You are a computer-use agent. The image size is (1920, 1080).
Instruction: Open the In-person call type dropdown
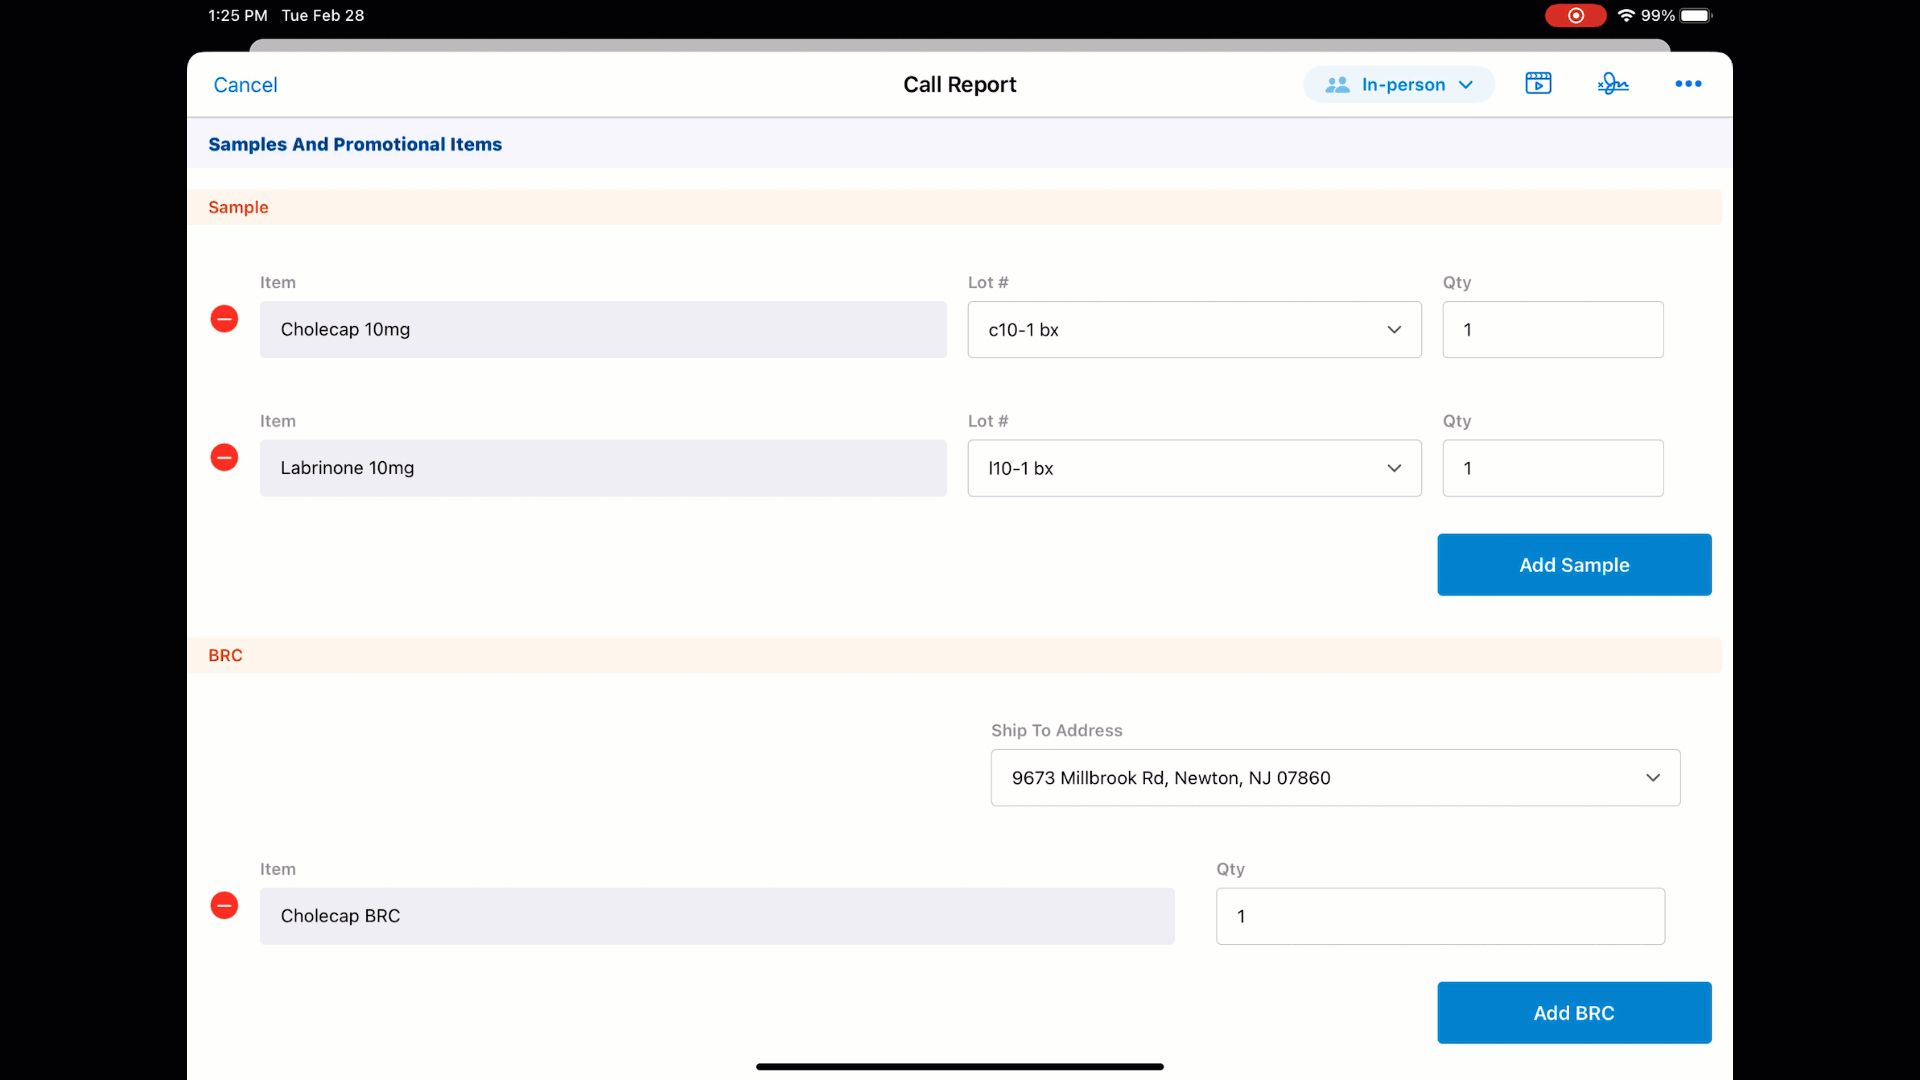click(1399, 85)
